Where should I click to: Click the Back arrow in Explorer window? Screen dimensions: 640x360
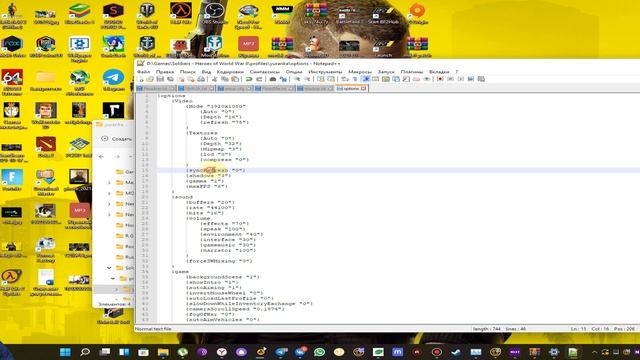(x=101, y=156)
